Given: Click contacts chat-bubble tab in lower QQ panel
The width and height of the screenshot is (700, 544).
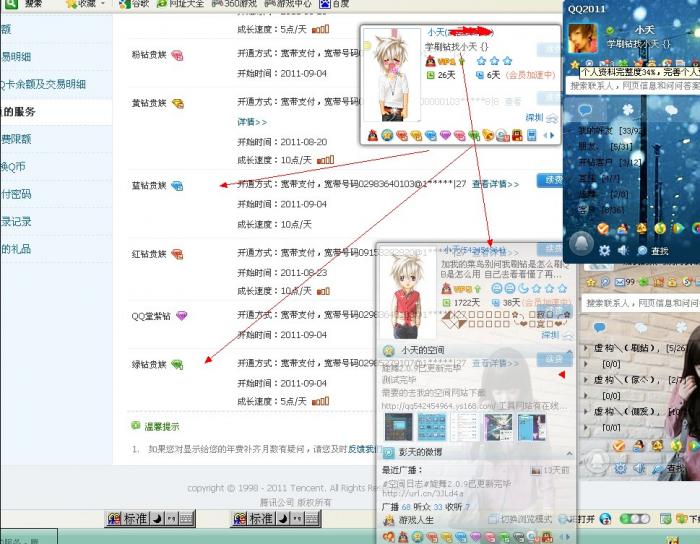Looking at the screenshot, I should tap(599, 327).
